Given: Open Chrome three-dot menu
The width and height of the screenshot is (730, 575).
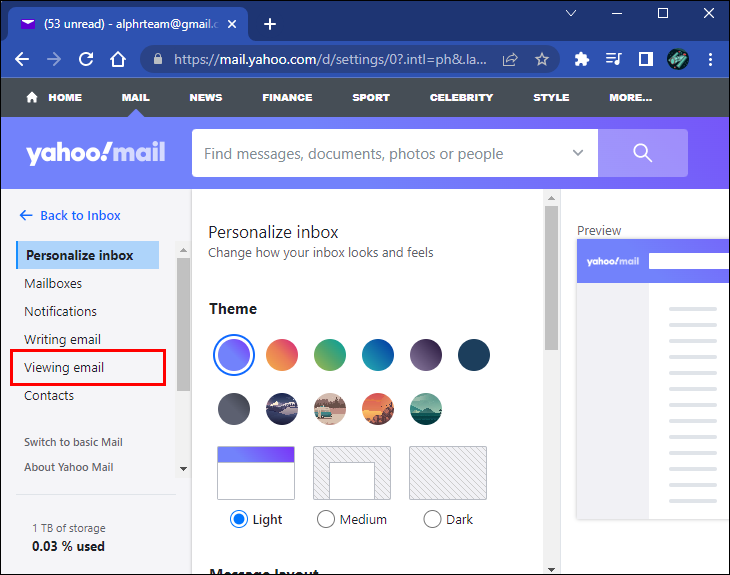Looking at the screenshot, I should pos(710,59).
